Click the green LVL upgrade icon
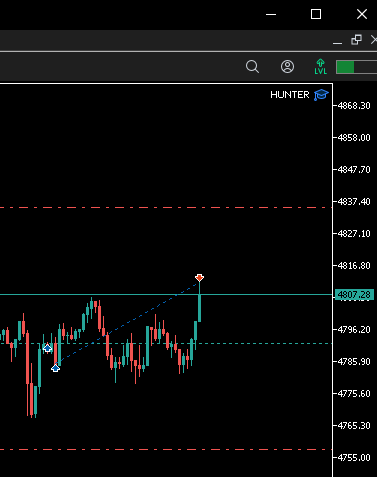The image size is (377, 477). click(320, 67)
